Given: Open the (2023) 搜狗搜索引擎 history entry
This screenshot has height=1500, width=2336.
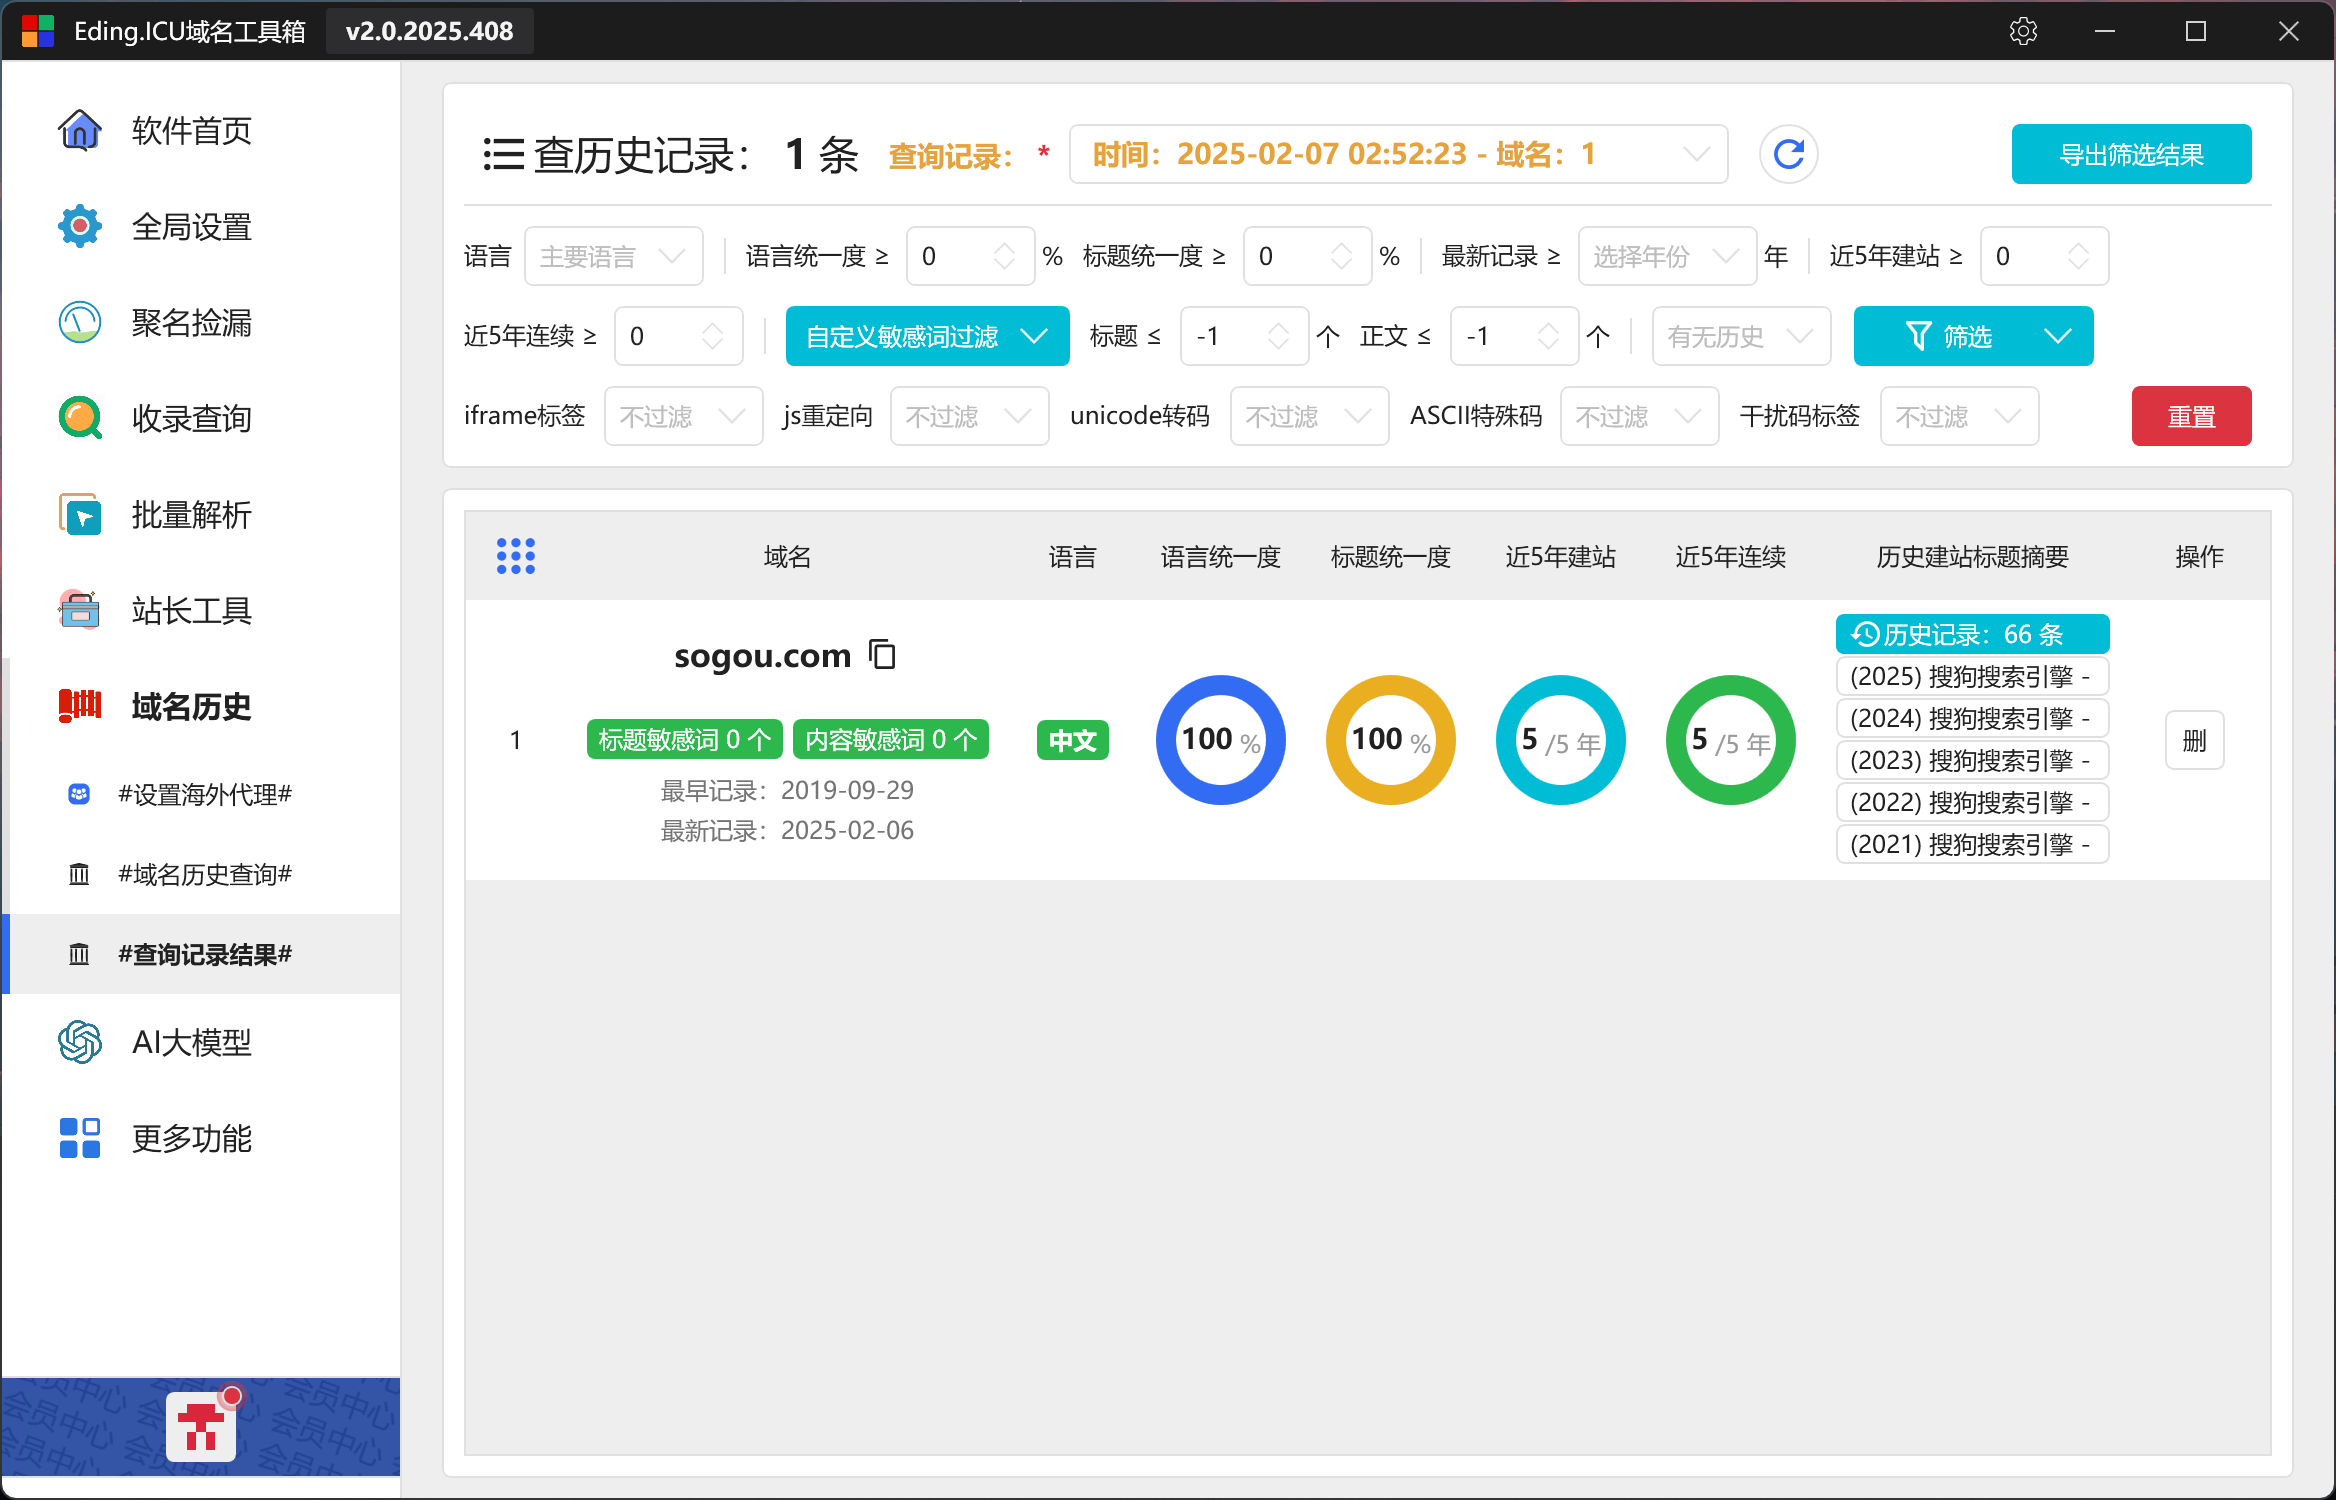Looking at the screenshot, I should click(1972, 760).
